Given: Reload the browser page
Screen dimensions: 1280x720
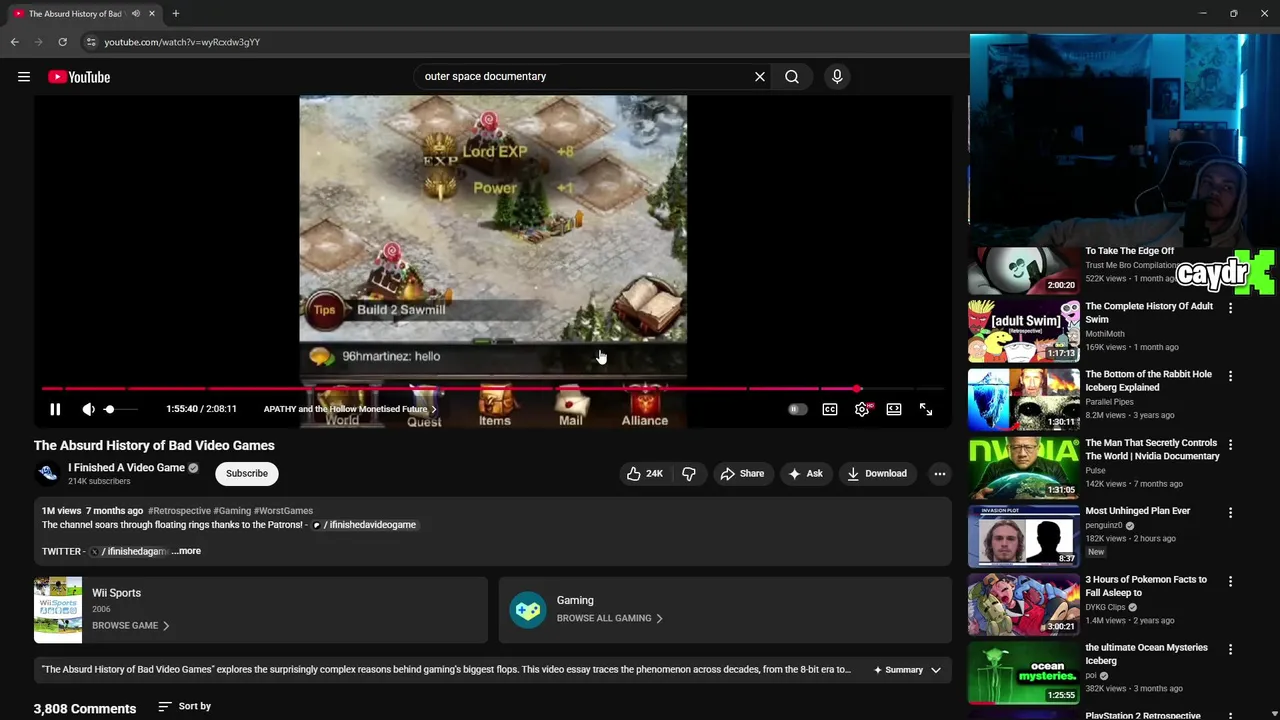Looking at the screenshot, I should point(62,42).
